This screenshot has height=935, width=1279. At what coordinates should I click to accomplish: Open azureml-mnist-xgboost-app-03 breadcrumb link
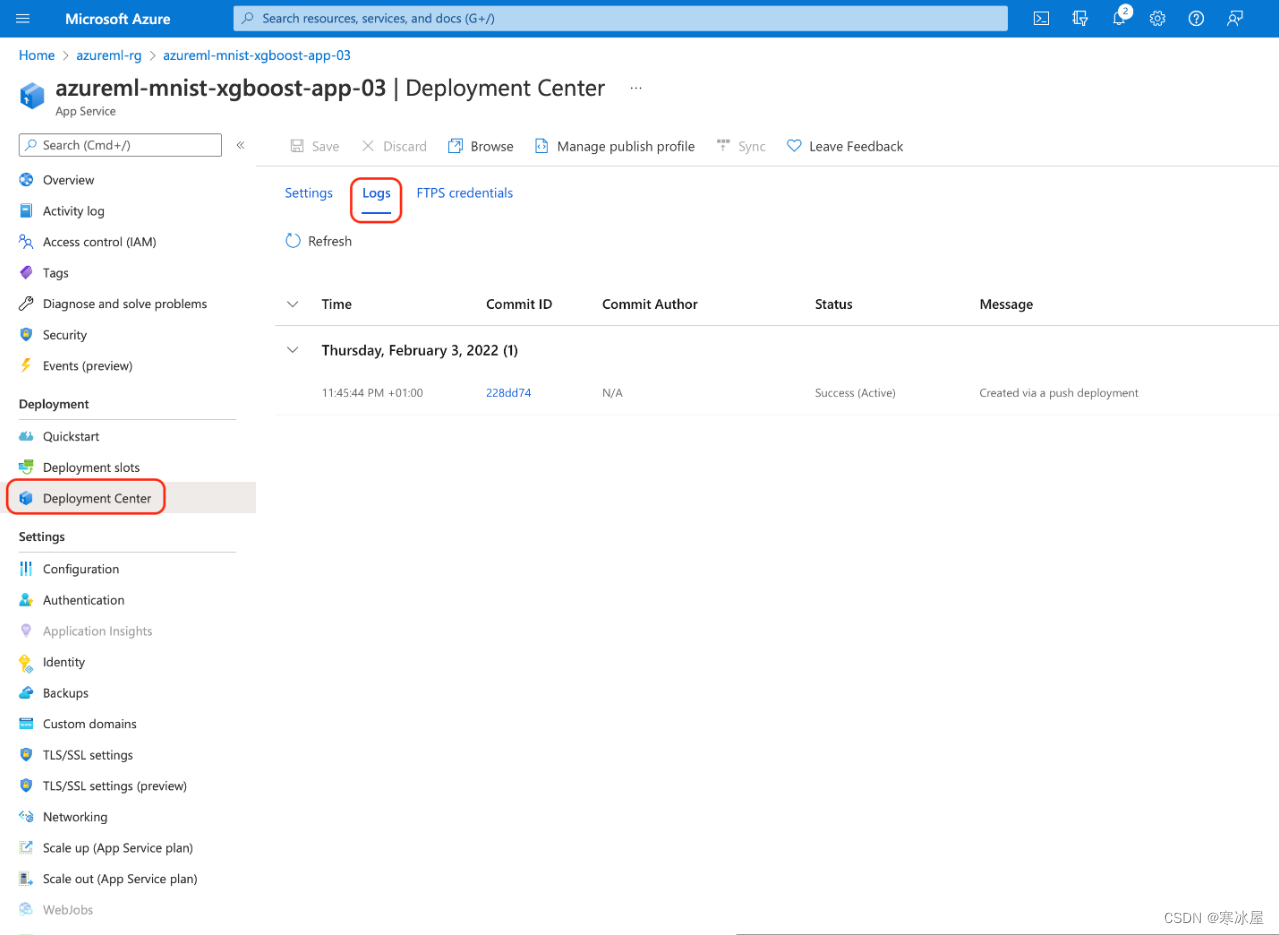[256, 55]
